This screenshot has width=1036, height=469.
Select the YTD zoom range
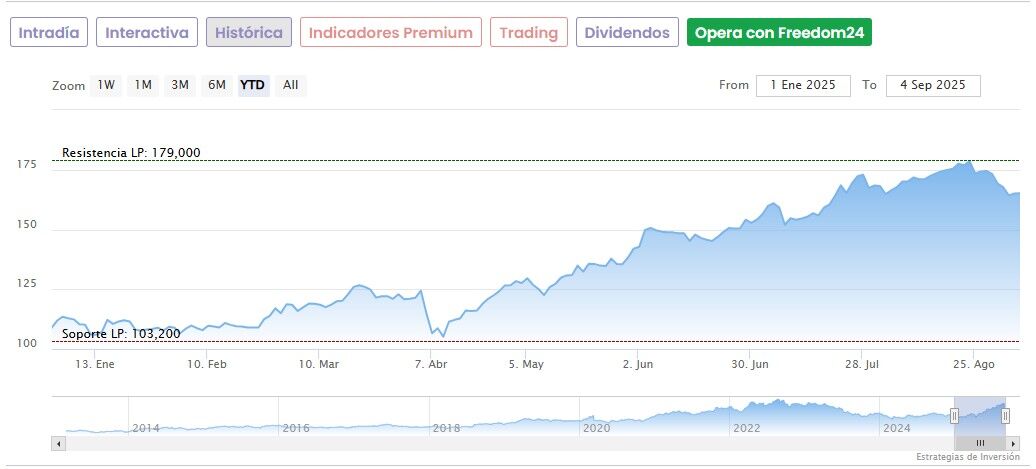point(253,85)
